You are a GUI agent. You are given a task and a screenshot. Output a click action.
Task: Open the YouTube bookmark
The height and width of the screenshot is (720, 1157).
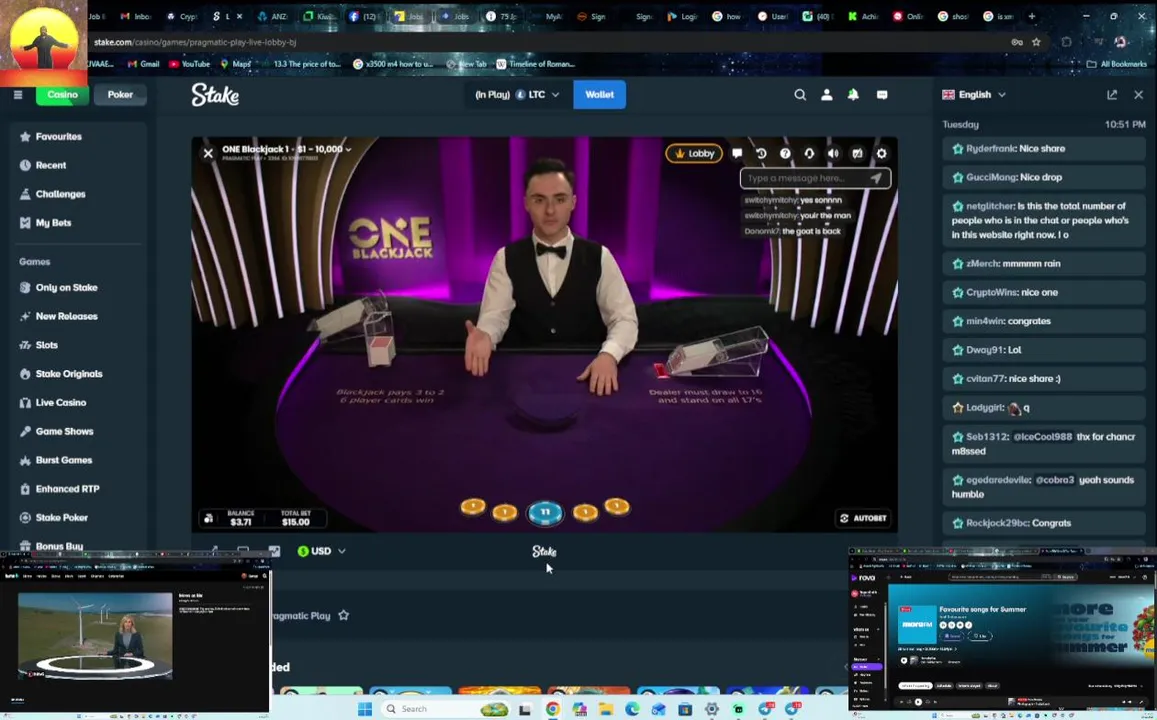[x=190, y=64]
